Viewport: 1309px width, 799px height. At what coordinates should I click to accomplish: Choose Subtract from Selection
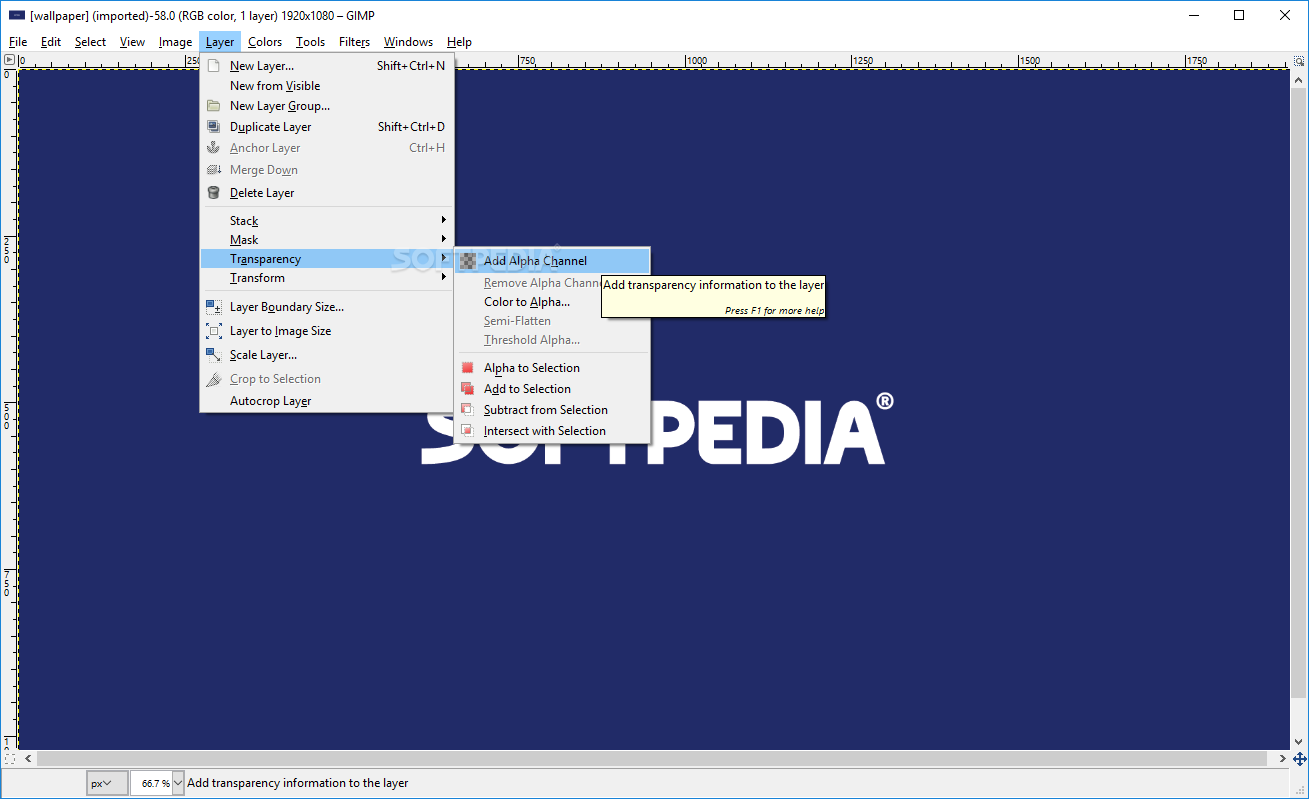(x=552, y=410)
